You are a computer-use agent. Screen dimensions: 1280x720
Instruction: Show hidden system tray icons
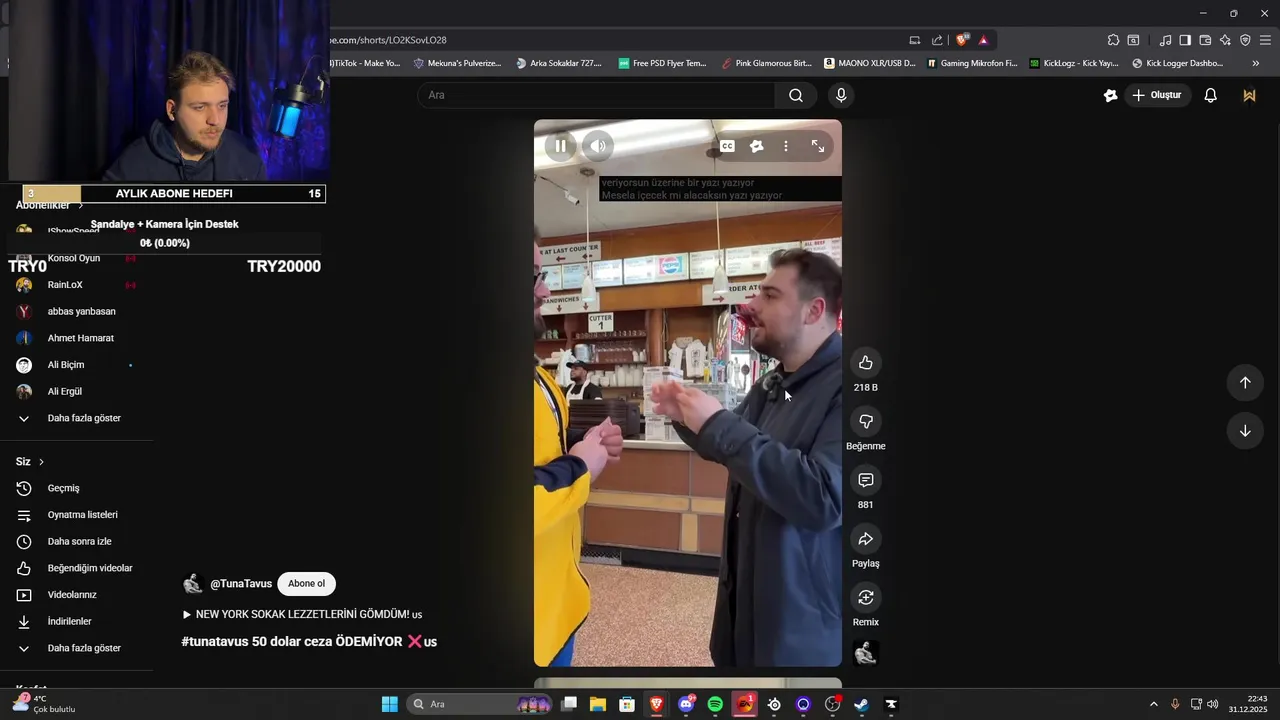coord(1153,704)
